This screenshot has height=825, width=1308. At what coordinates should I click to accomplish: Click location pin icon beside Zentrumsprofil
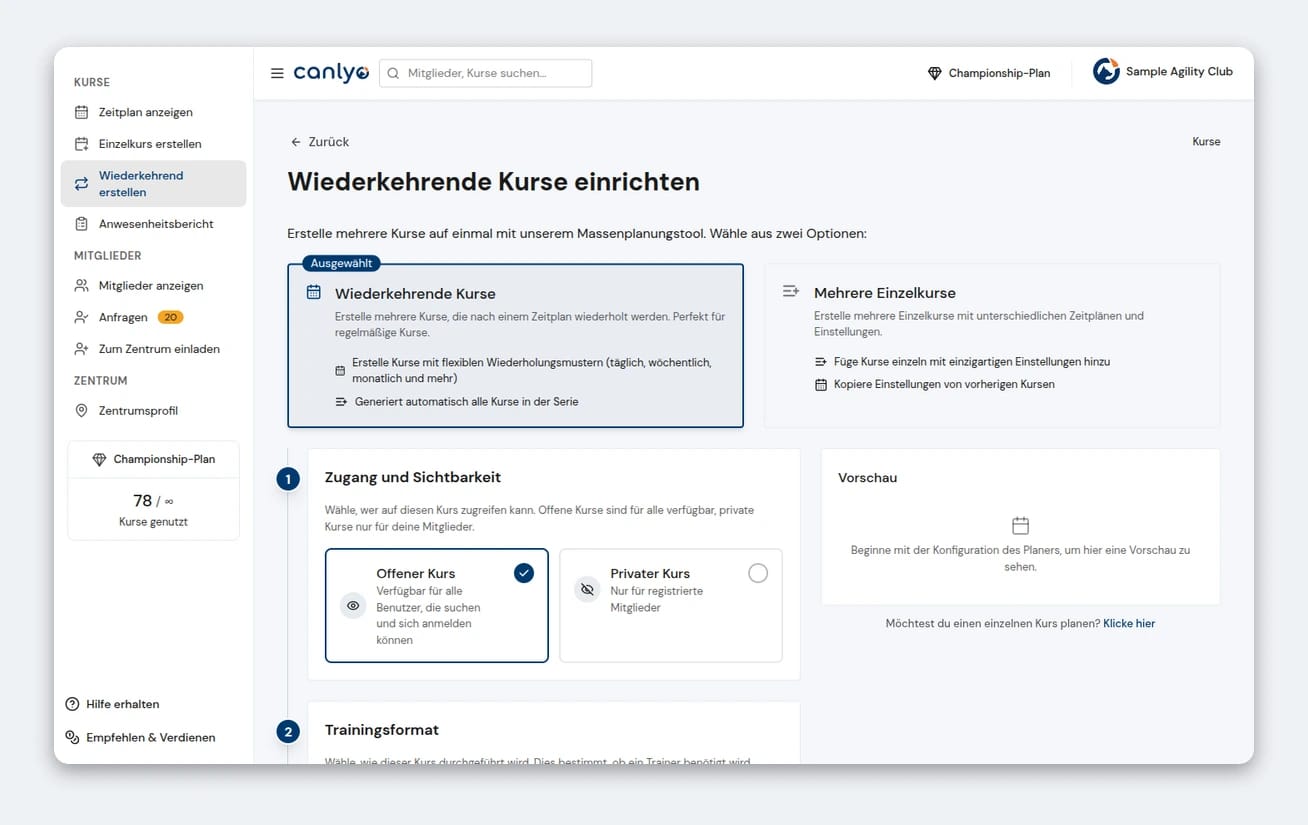click(x=82, y=411)
